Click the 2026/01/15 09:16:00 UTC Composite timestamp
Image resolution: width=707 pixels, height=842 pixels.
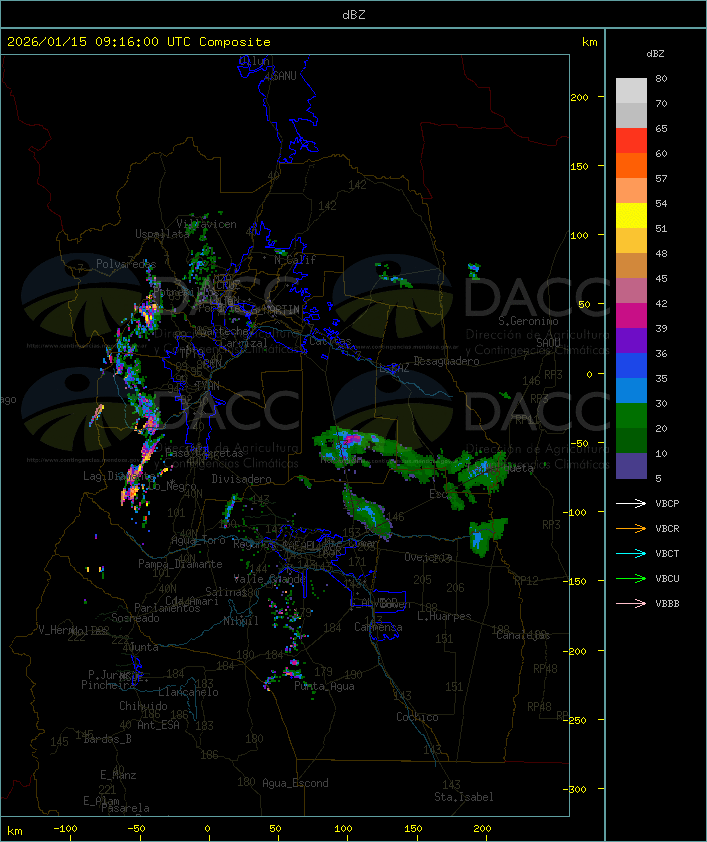(139, 42)
